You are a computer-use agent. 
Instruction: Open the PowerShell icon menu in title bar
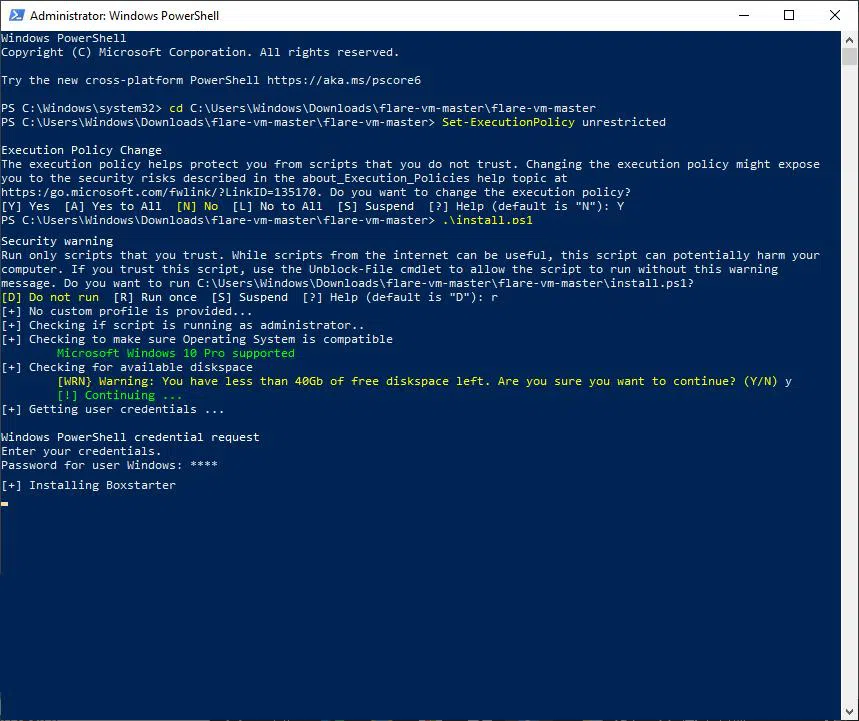16,15
